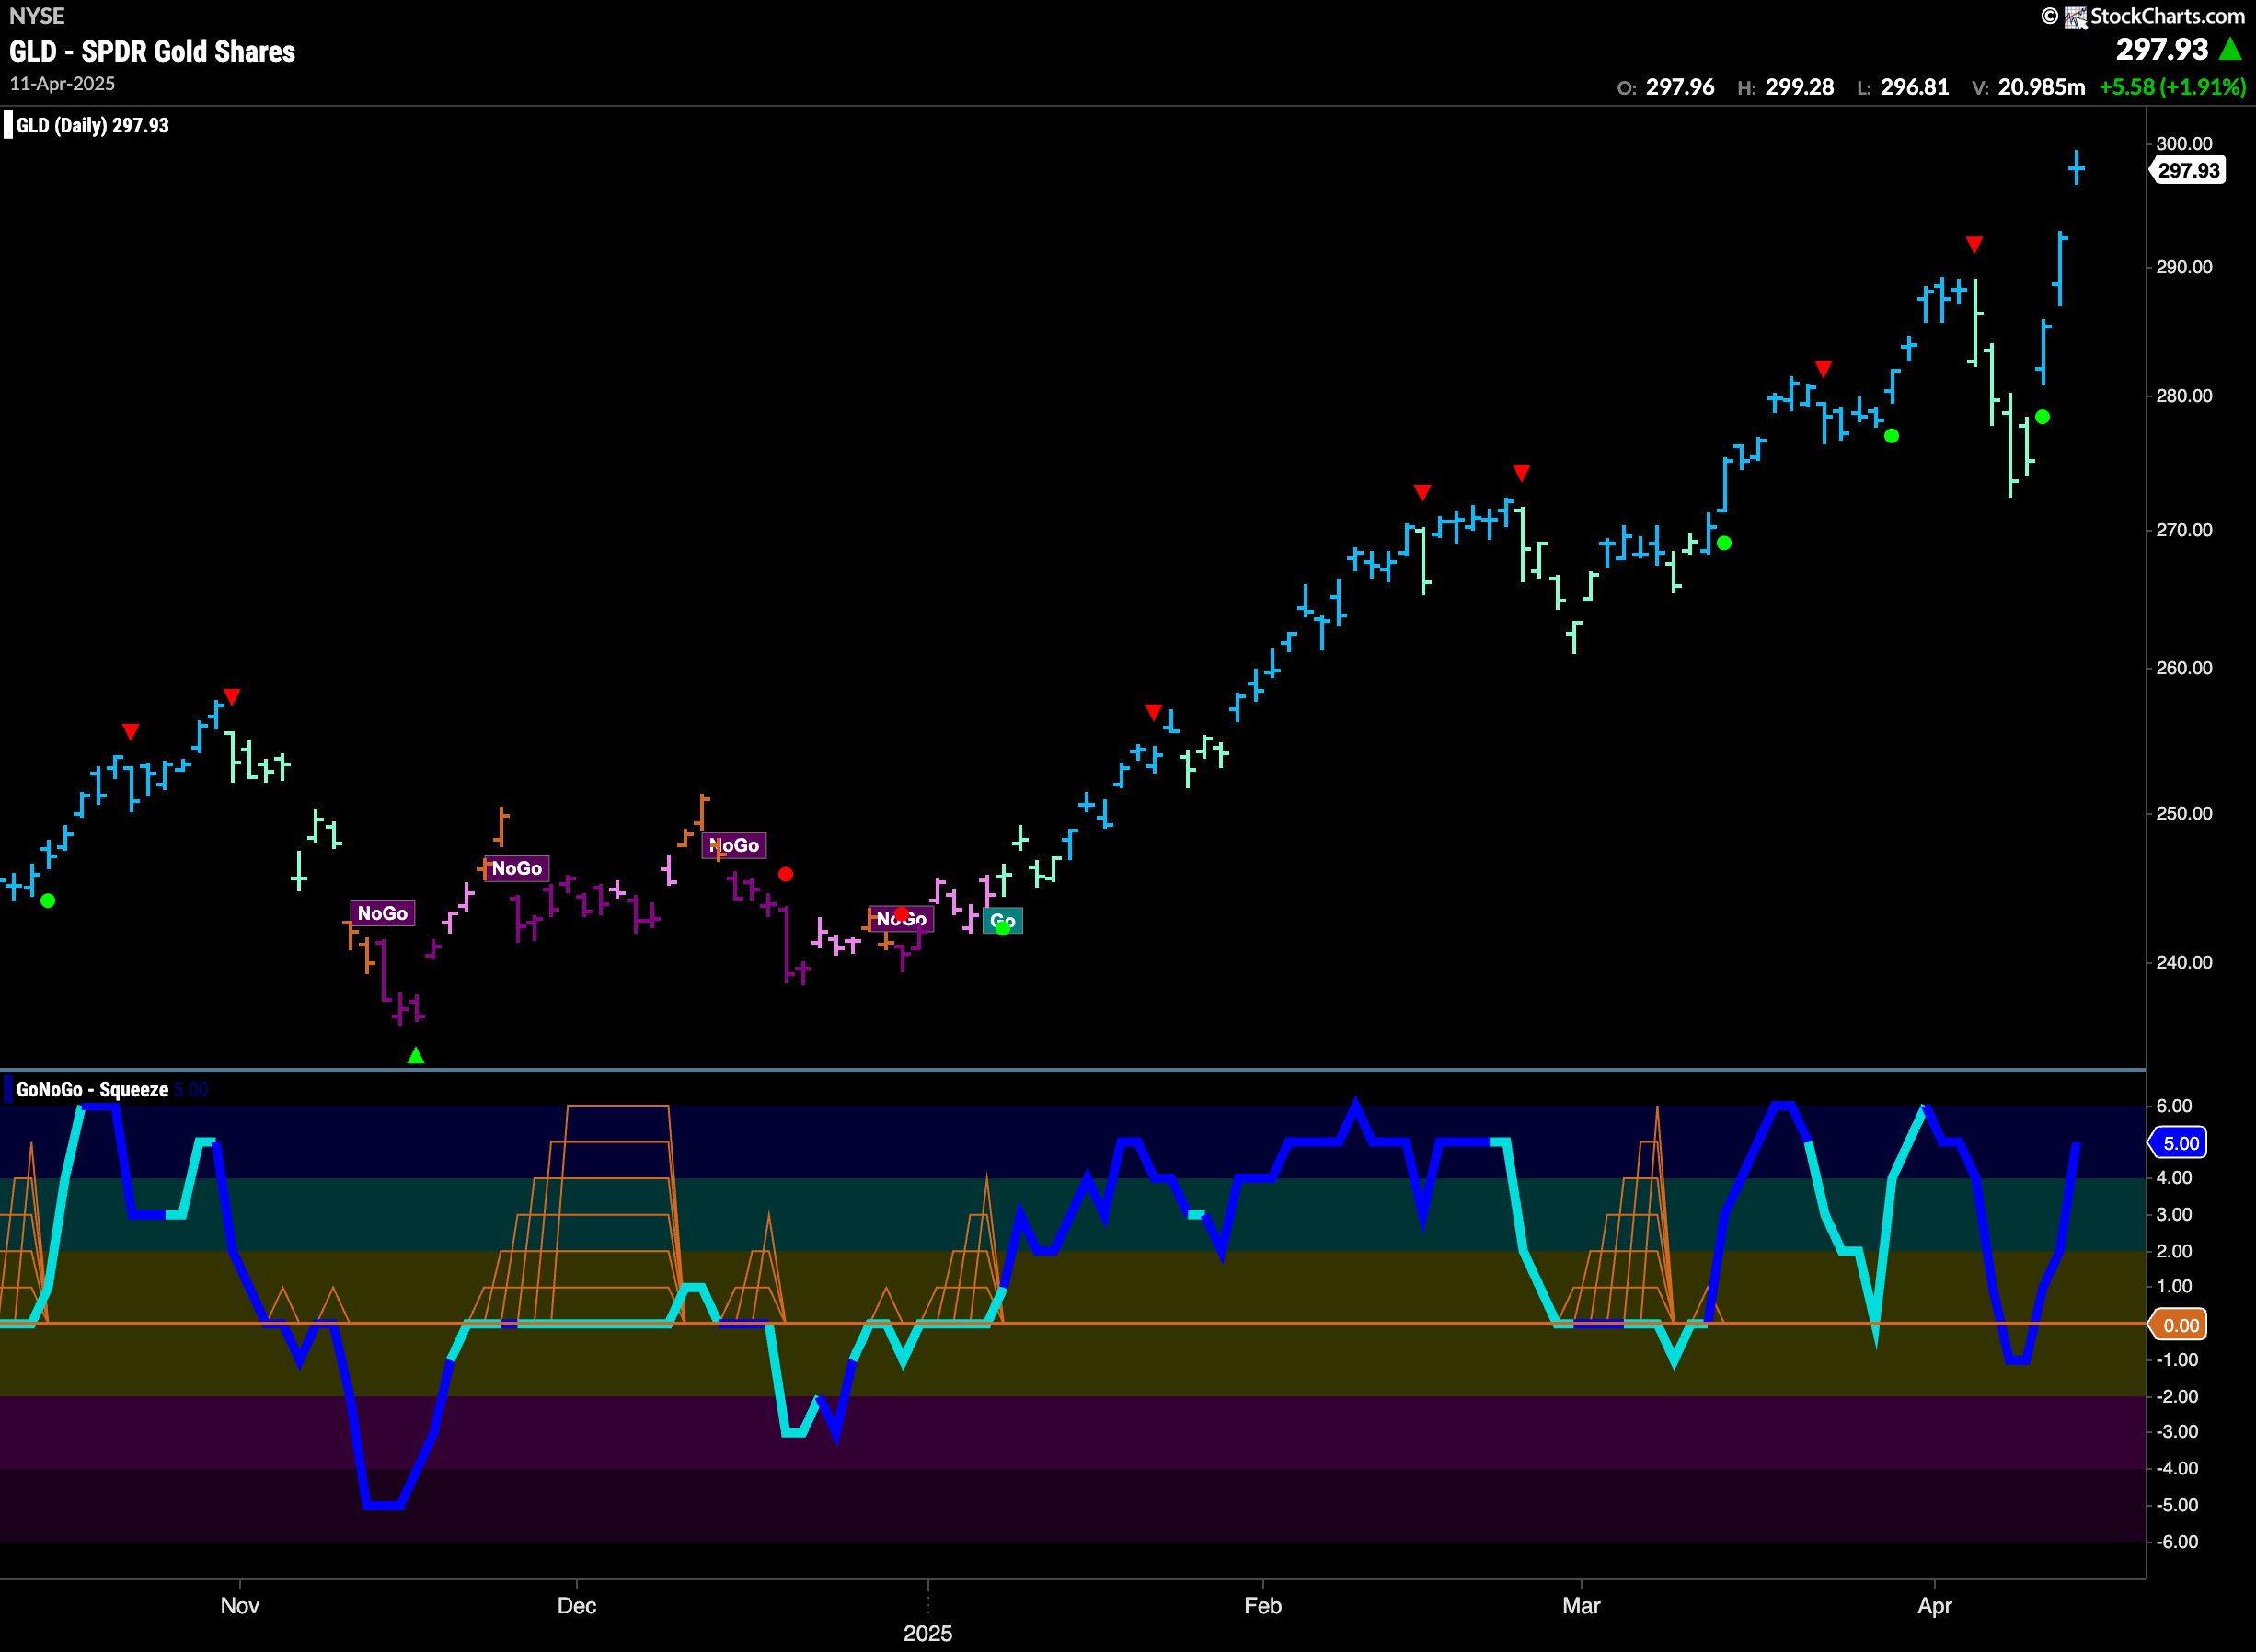Image resolution: width=2256 pixels, height=1652 pixels.
Task: Click the red dot in mid-December
Action: point(786,874)
